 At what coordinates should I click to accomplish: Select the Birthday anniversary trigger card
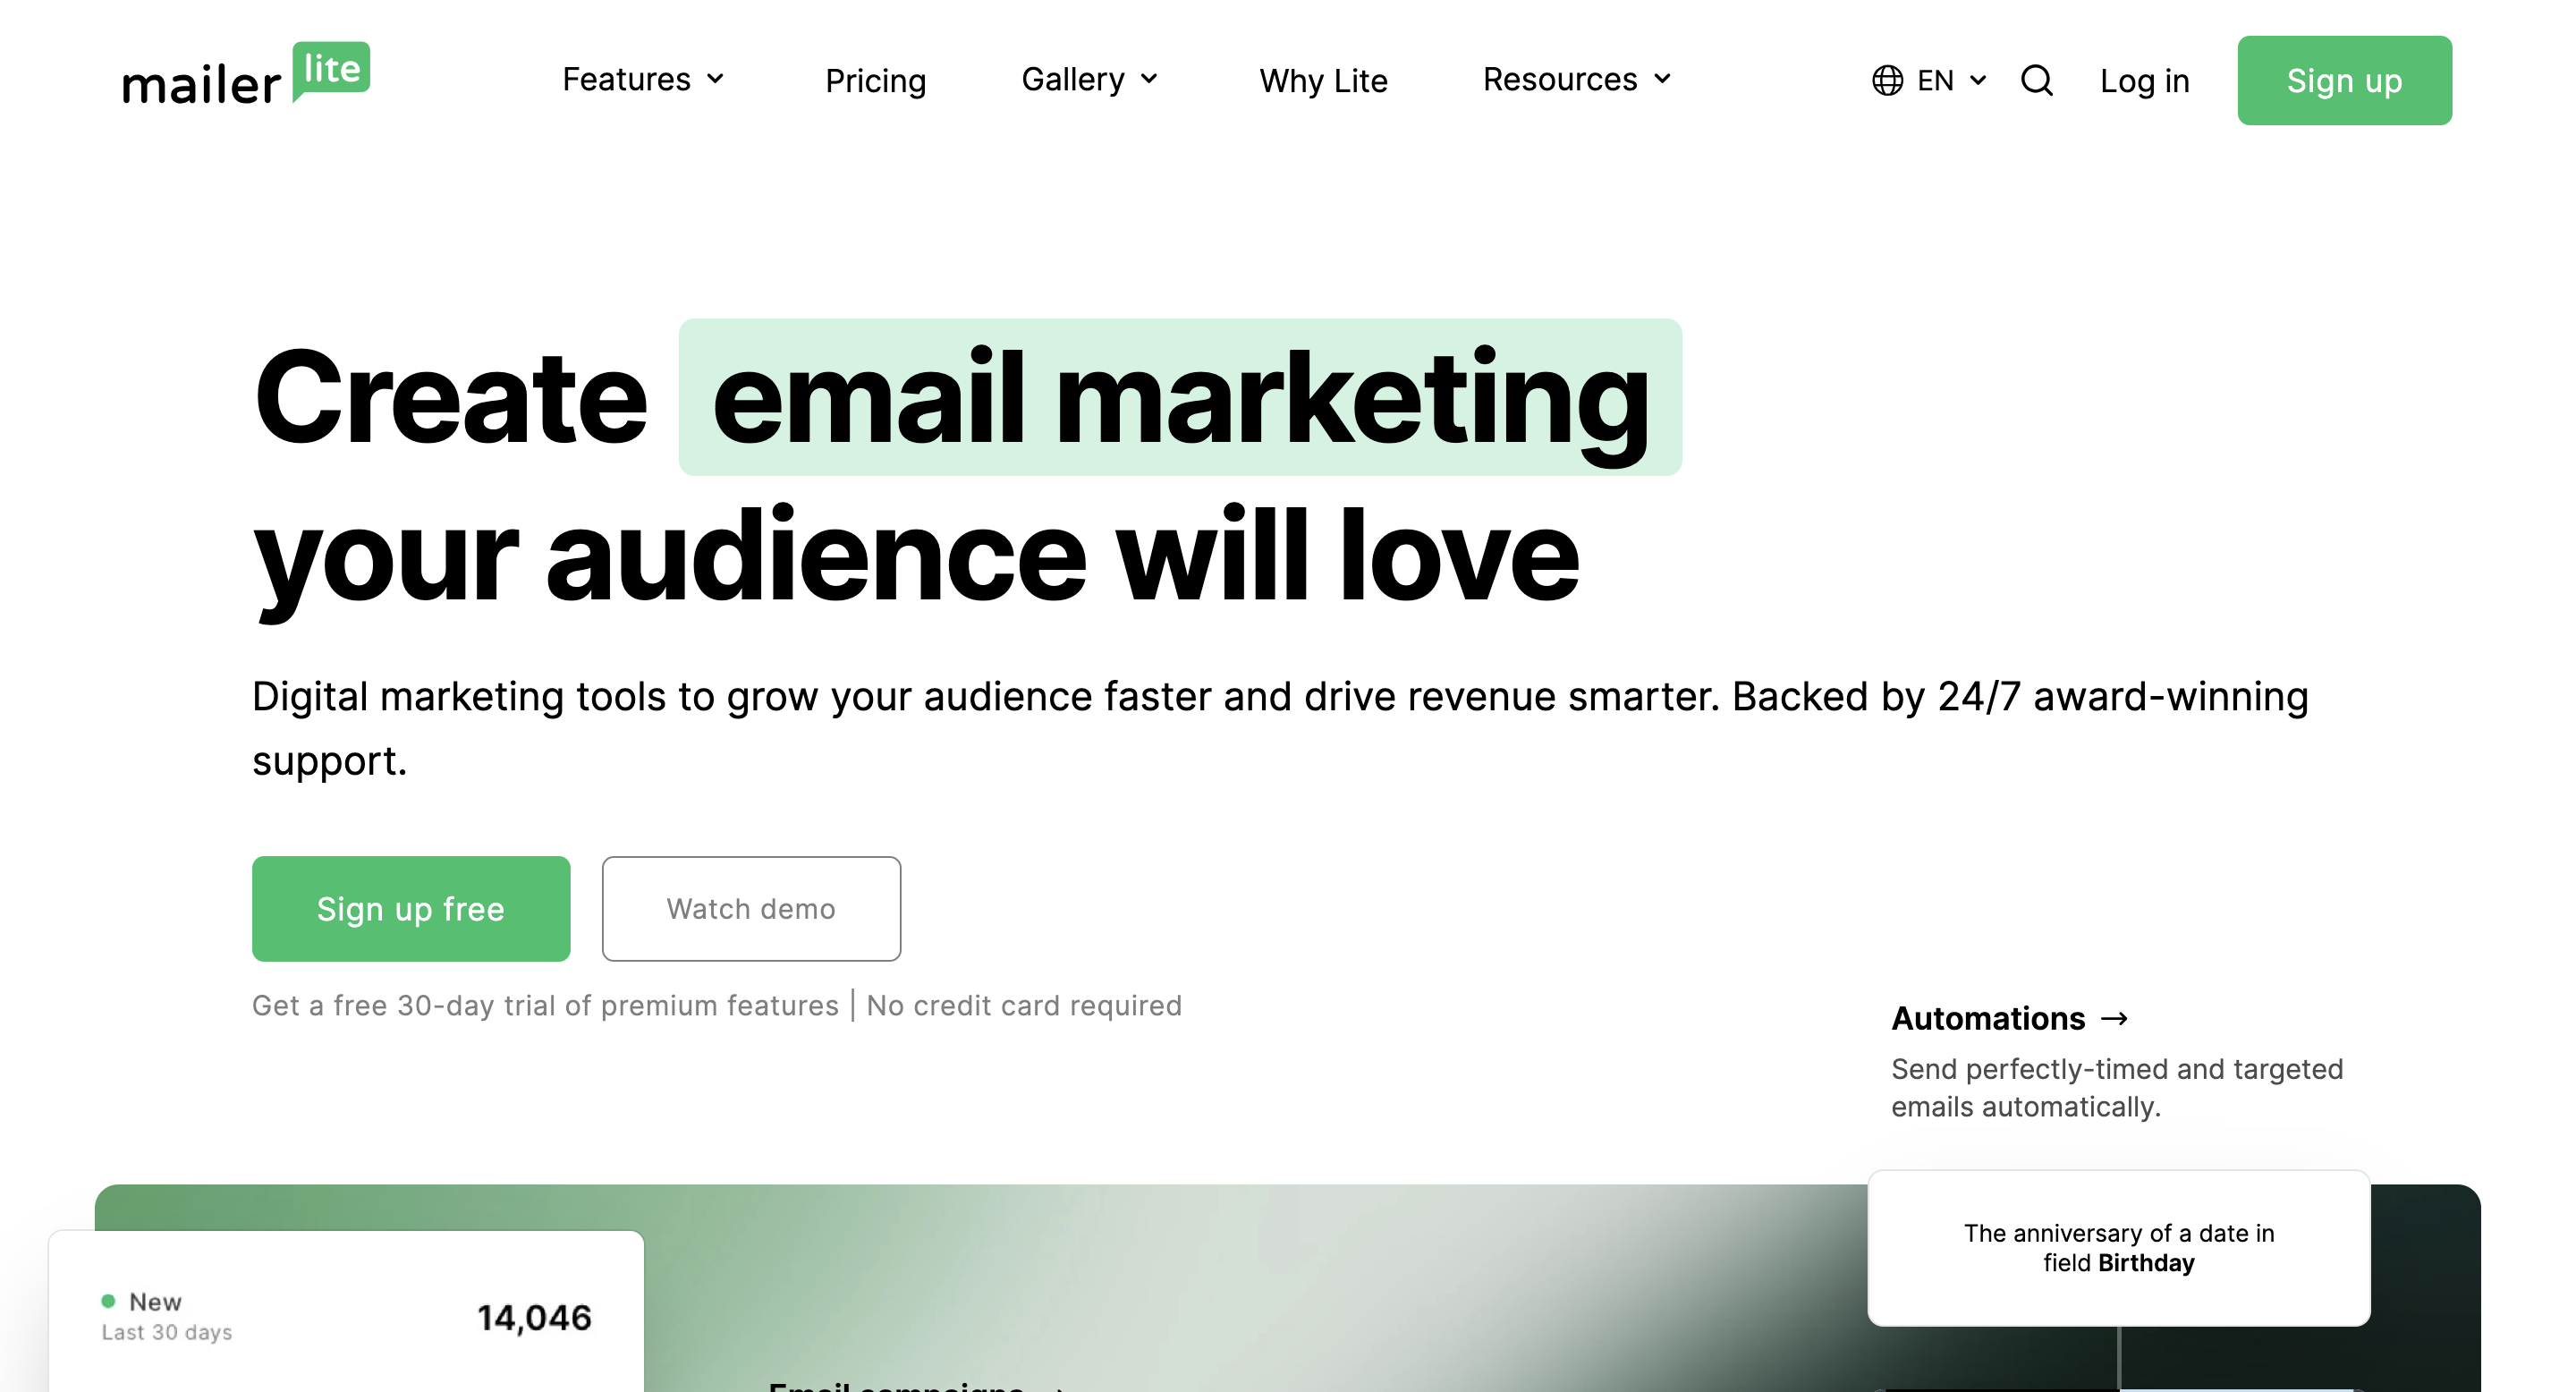2118,1248
